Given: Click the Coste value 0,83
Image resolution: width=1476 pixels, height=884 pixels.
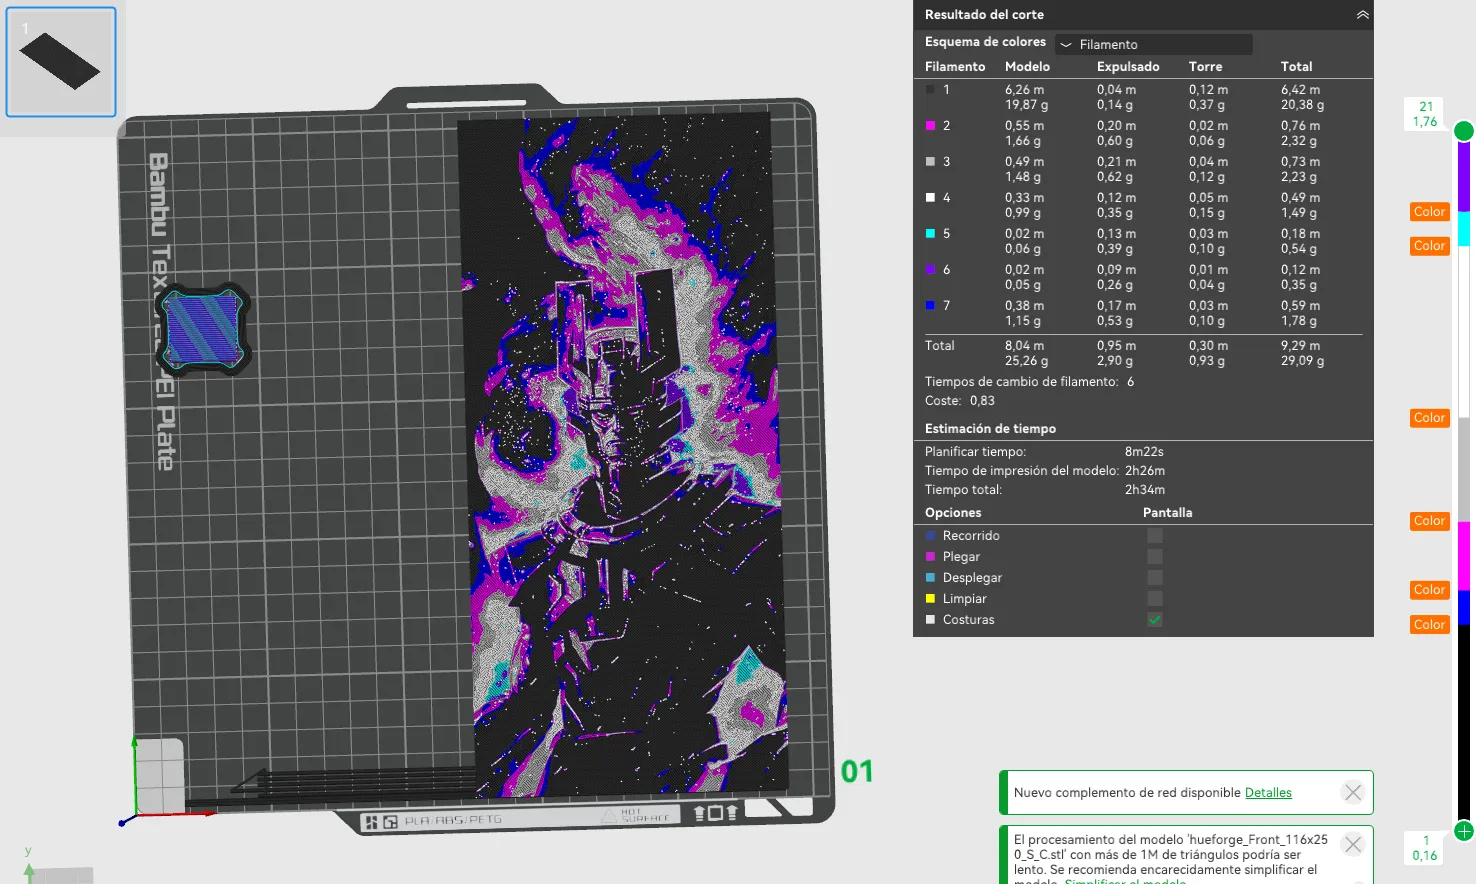Looking at the screenshot, I should (982, 401).
